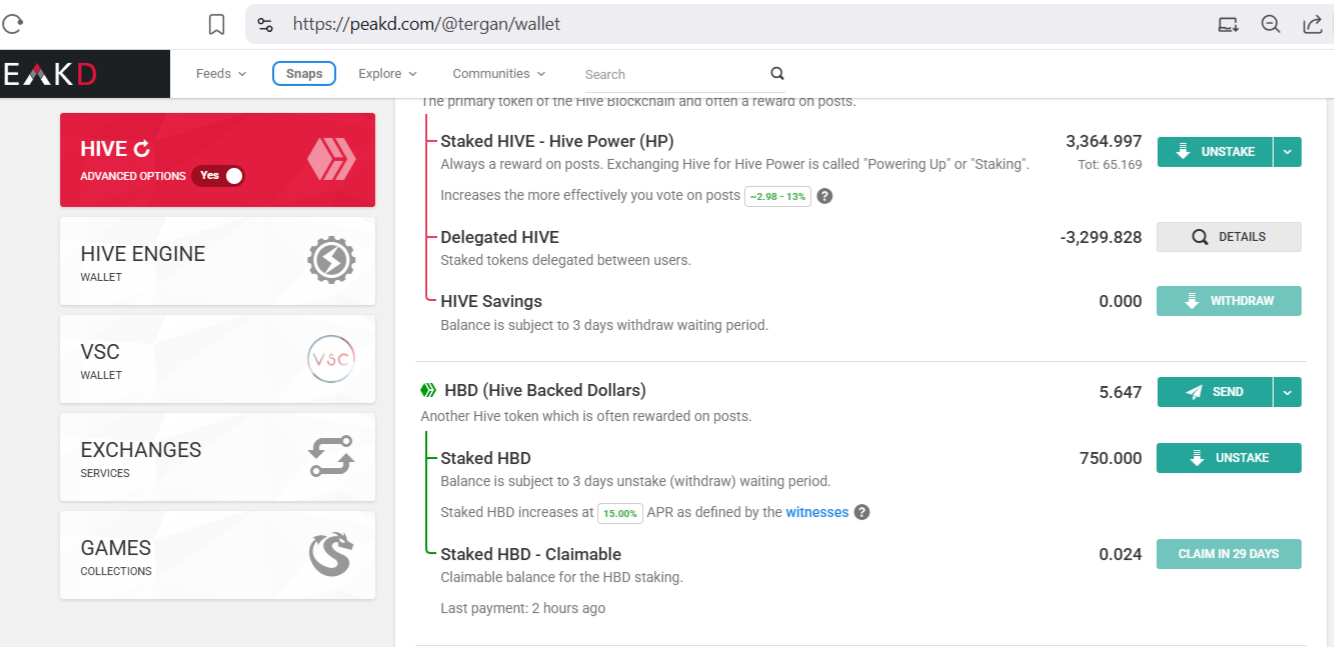Viewport: 1334px width, 647px height.
Task: Open the VSC wallet
Action: [218, 359]
